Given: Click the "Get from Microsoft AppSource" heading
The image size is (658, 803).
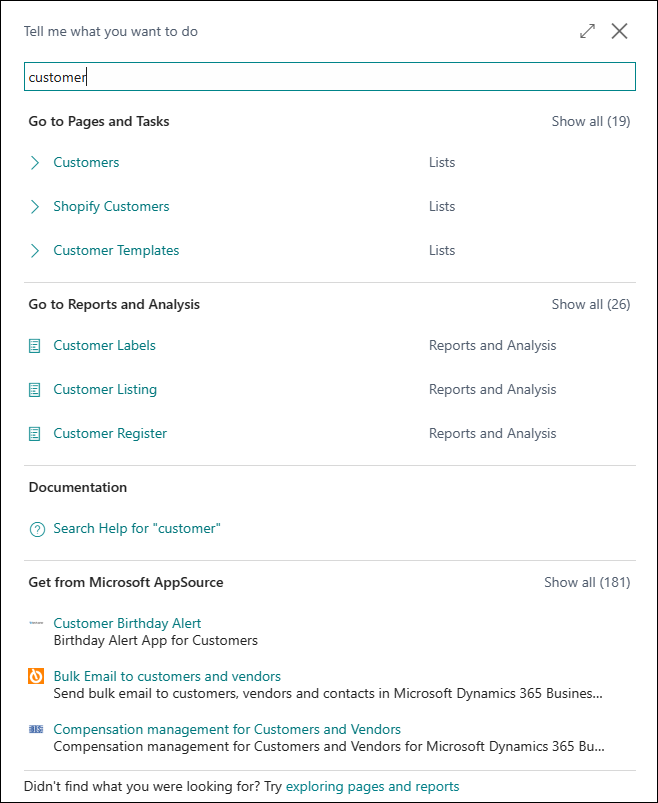Looking at the screenshot, I should click(126, 582).
